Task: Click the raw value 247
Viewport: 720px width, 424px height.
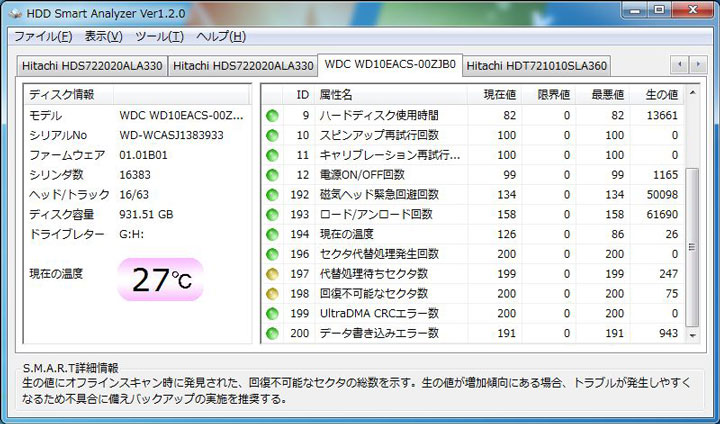Action: pyautogui.click(x=669, y=273)
